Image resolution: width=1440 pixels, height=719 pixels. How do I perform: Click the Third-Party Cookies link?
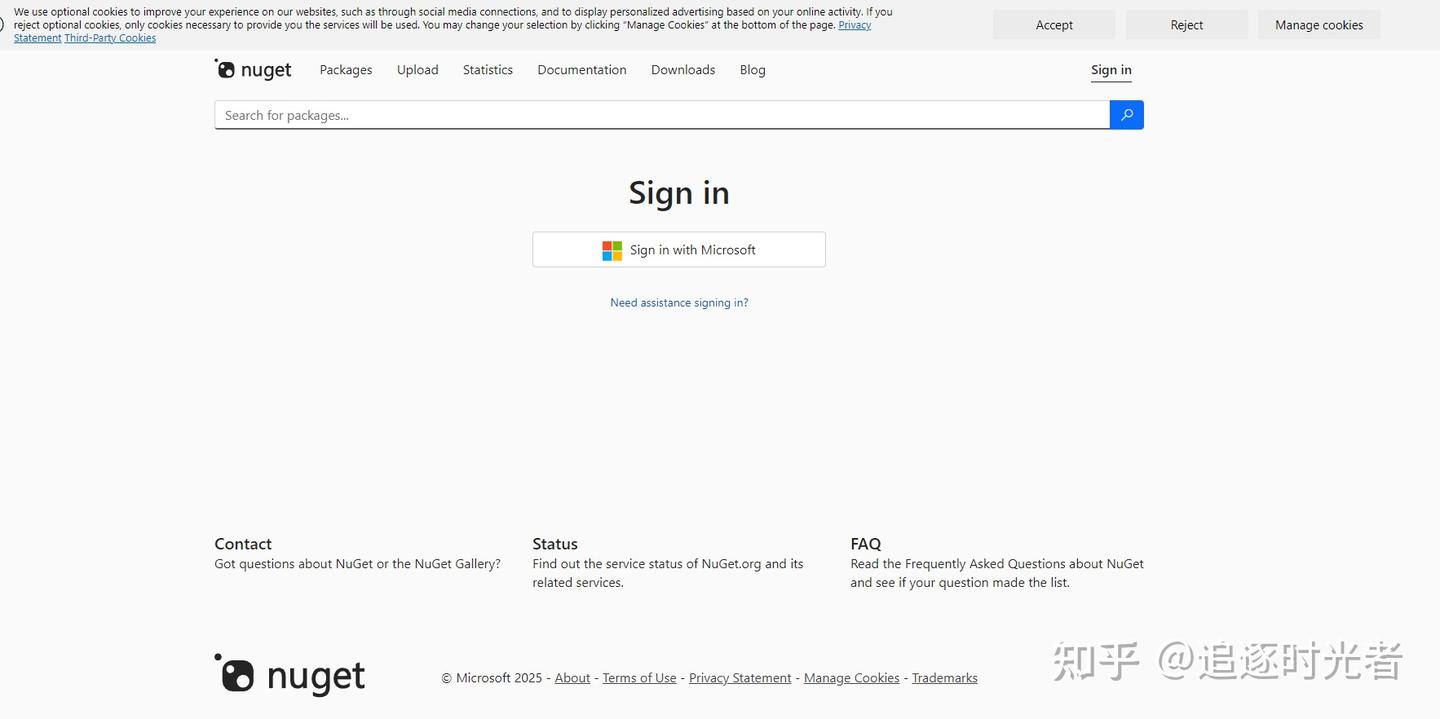point(110,37)
